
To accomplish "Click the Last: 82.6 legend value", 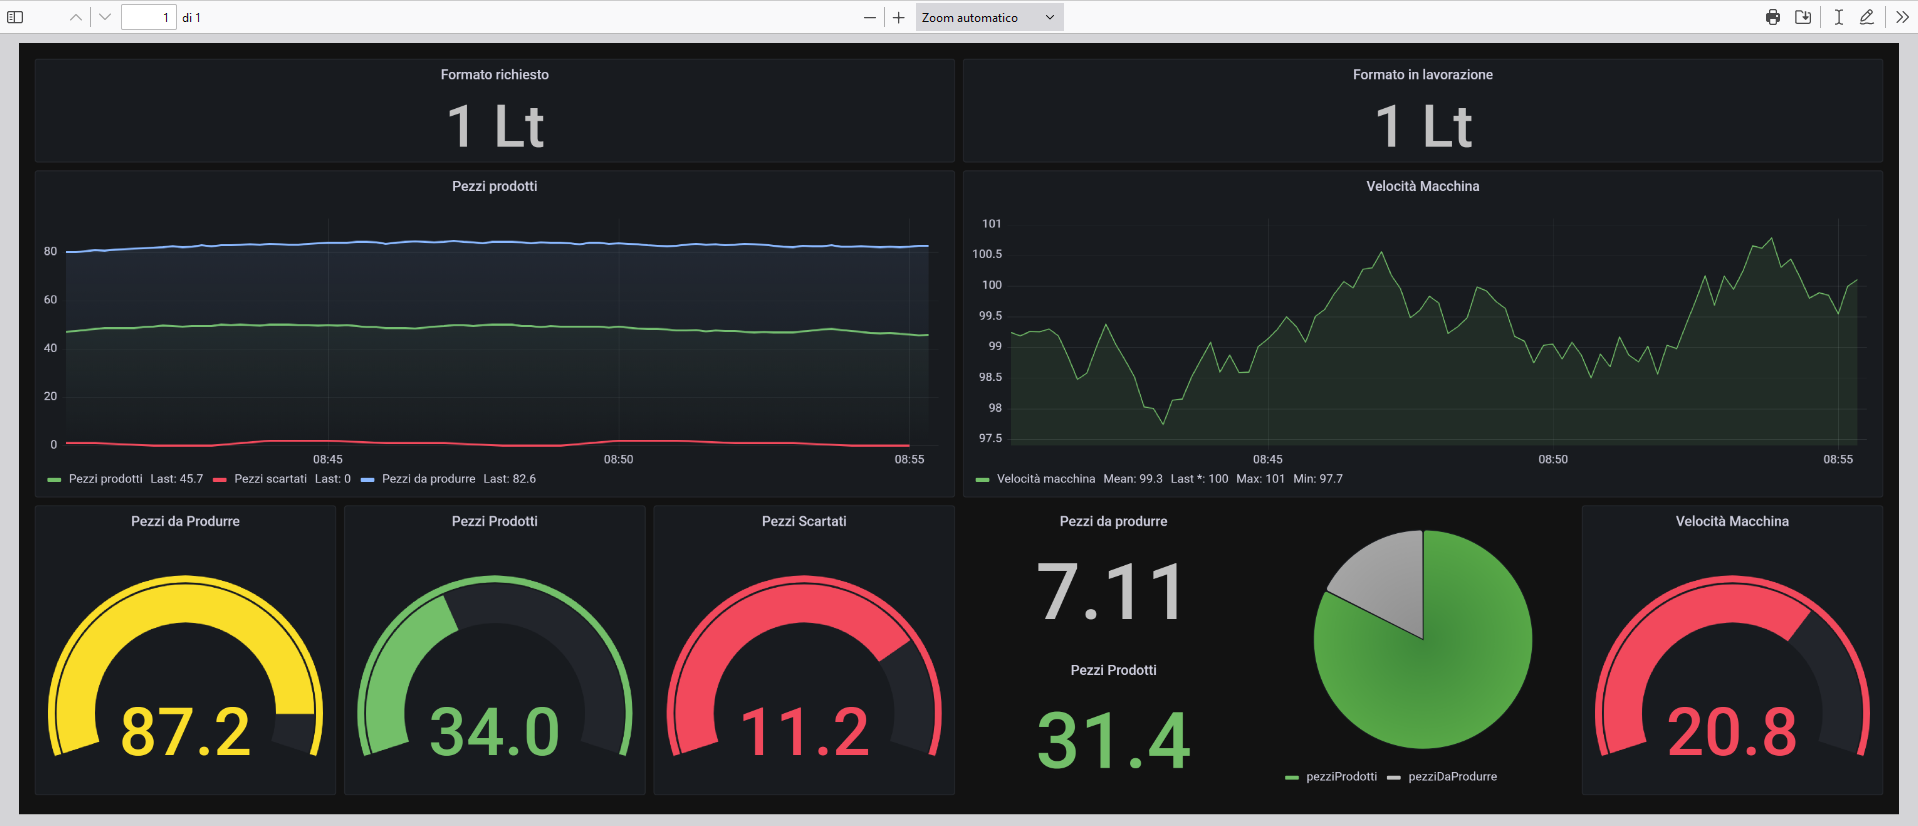I will coord(509,479).
